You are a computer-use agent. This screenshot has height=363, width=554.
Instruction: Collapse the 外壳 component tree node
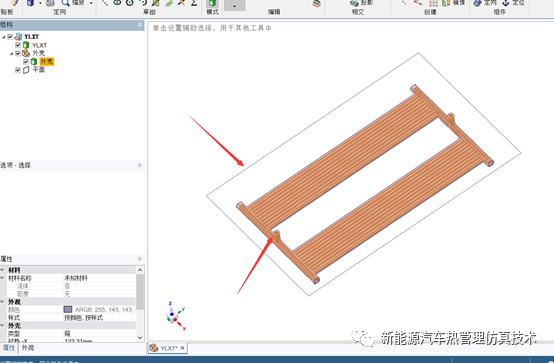point(11,53)
